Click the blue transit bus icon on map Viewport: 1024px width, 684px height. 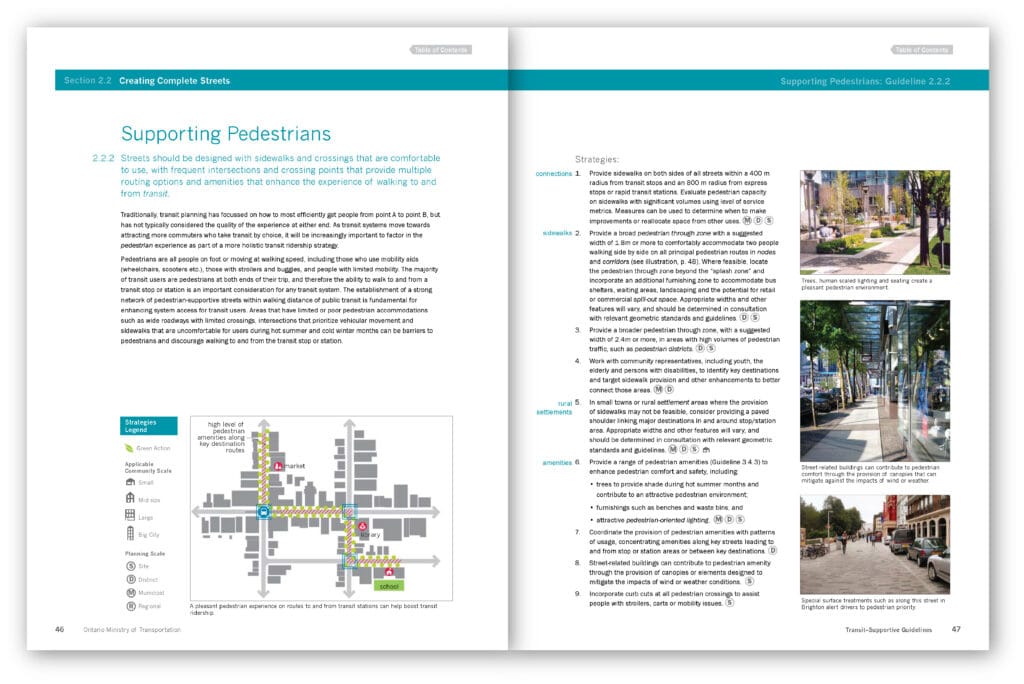point(264,512)
